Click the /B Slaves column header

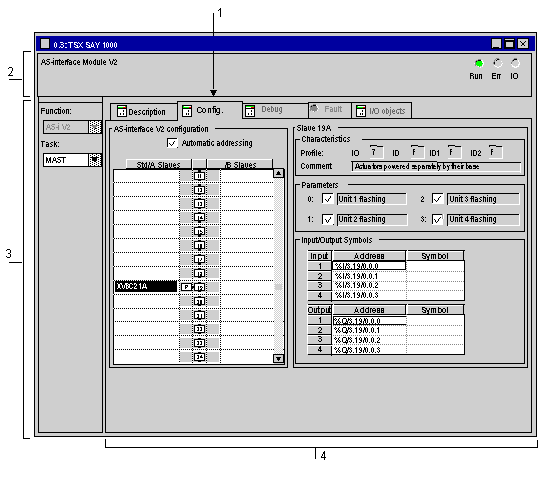[x=240, y=164]
